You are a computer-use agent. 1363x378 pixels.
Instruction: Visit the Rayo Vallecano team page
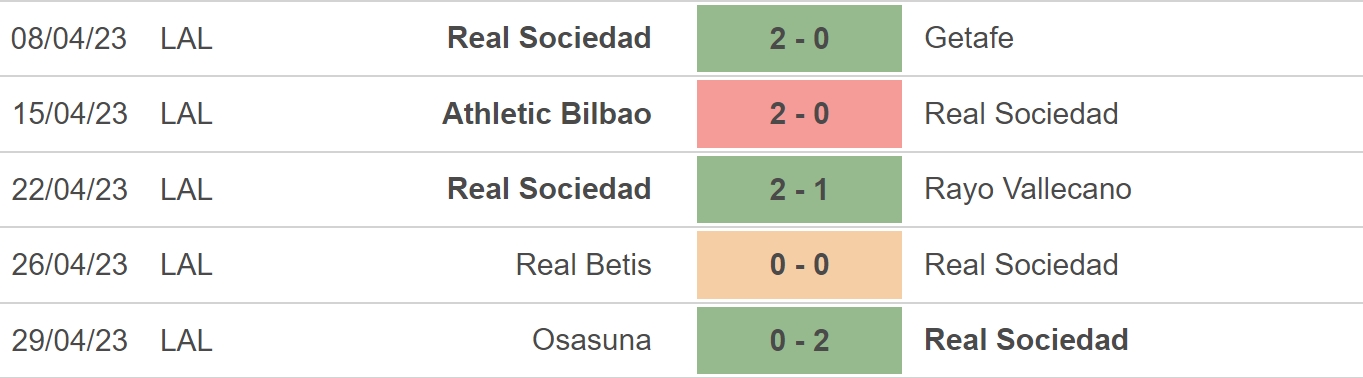(x=1028, y=189)
